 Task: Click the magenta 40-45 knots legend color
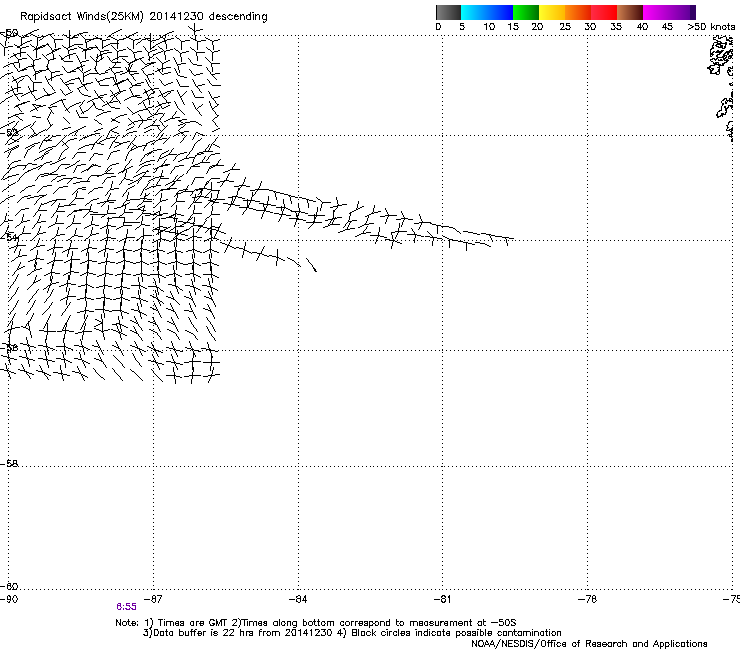point(656,12)
